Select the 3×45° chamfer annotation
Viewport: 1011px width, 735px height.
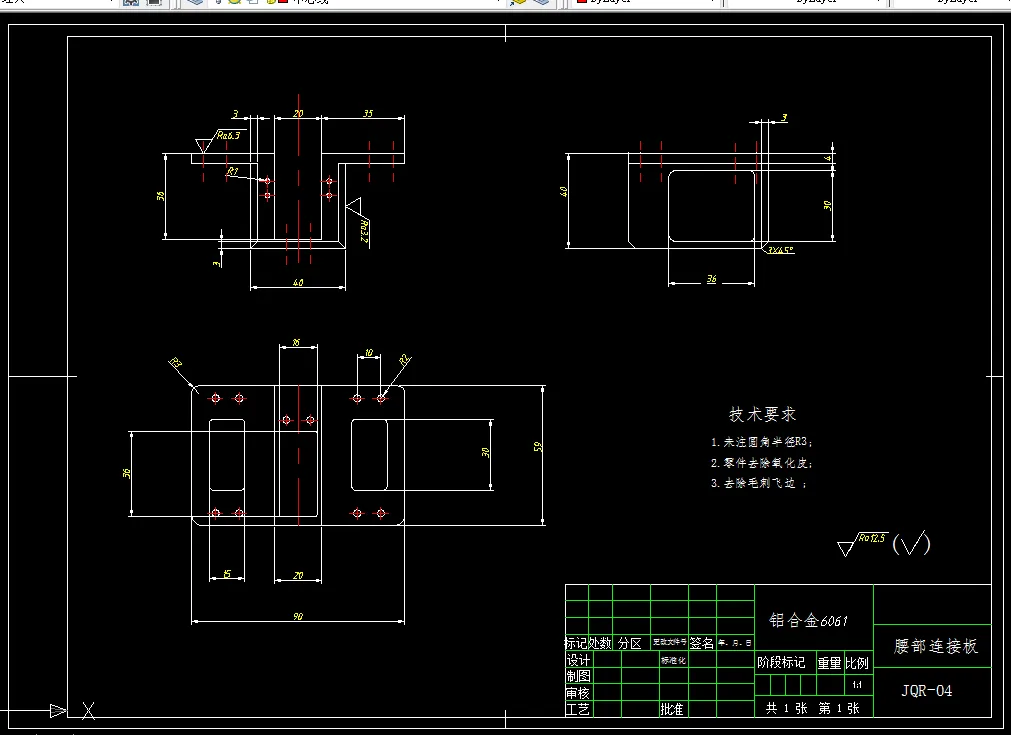point(781,250)
